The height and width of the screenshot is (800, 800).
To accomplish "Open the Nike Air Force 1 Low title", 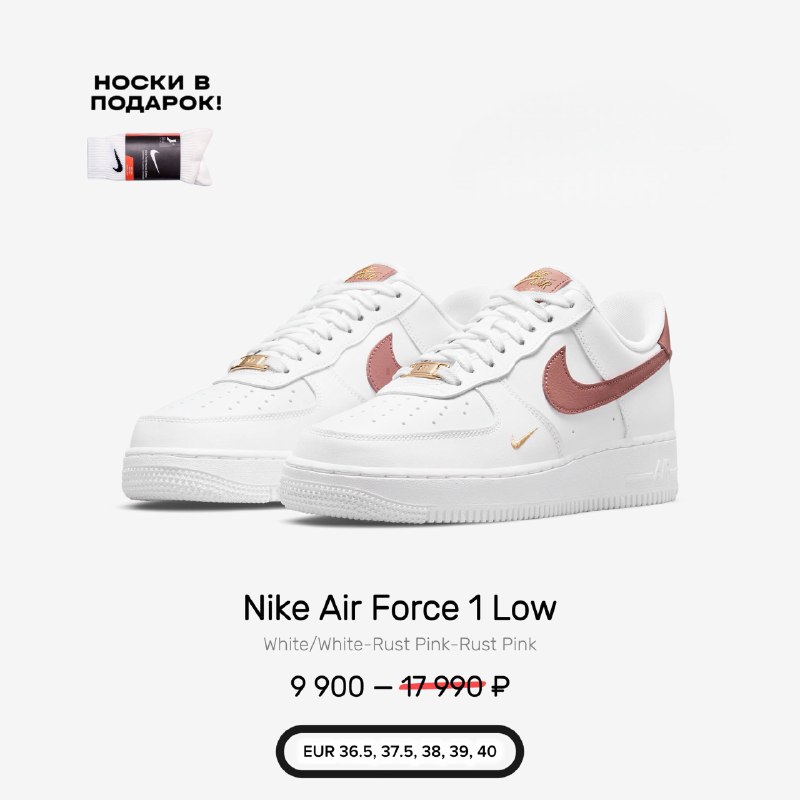I will 399,608.
